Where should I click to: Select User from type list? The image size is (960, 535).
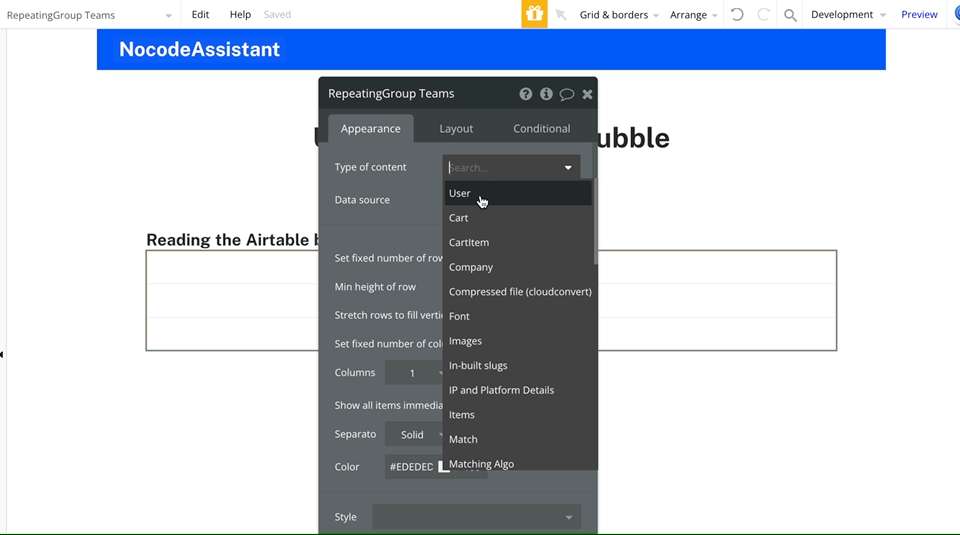[518, 193]
